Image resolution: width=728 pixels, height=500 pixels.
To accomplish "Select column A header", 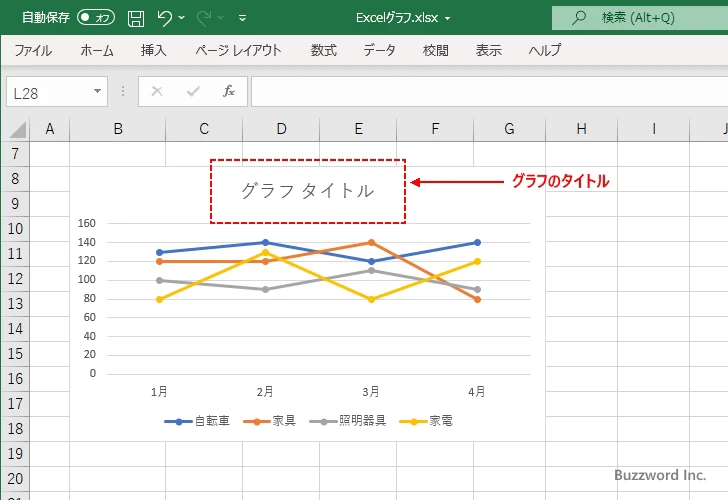I will tap(50, 129).
